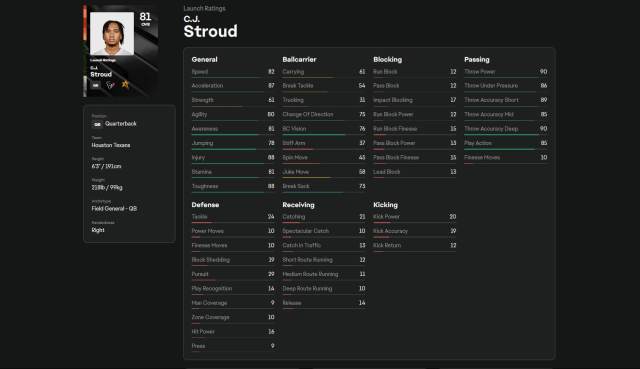Click the Injury rating label

[198, 158]
